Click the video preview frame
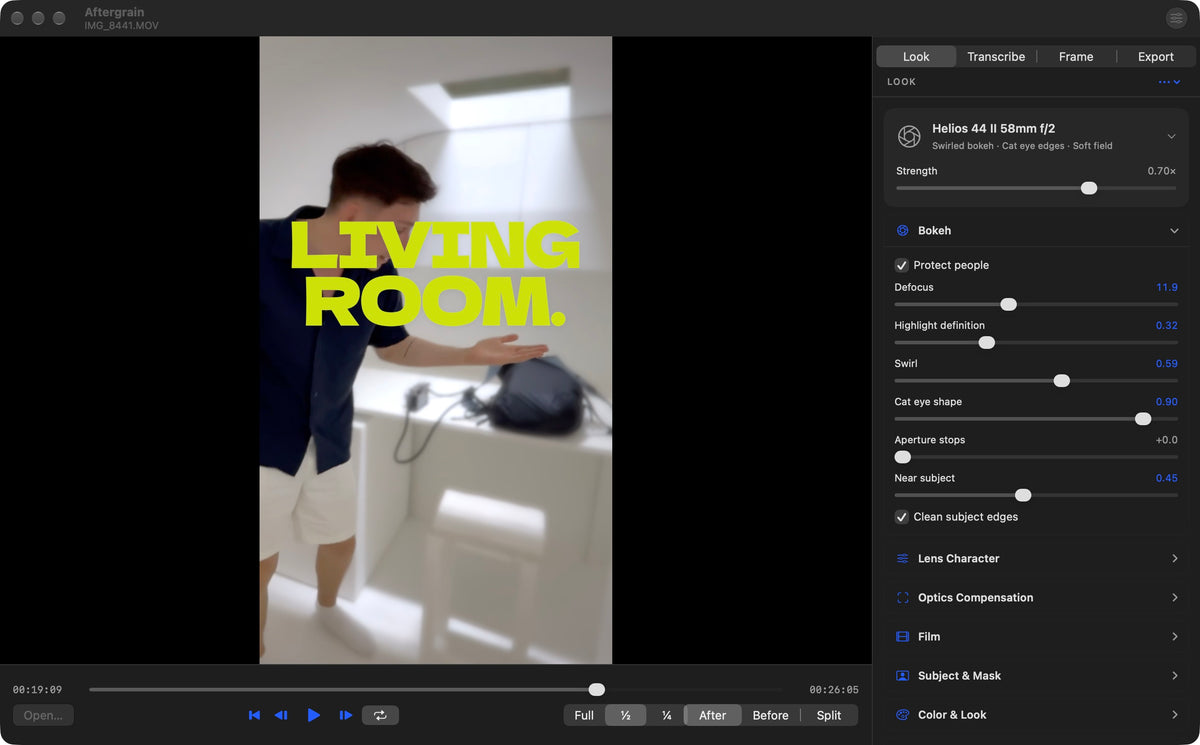 (x=436, y=350)
